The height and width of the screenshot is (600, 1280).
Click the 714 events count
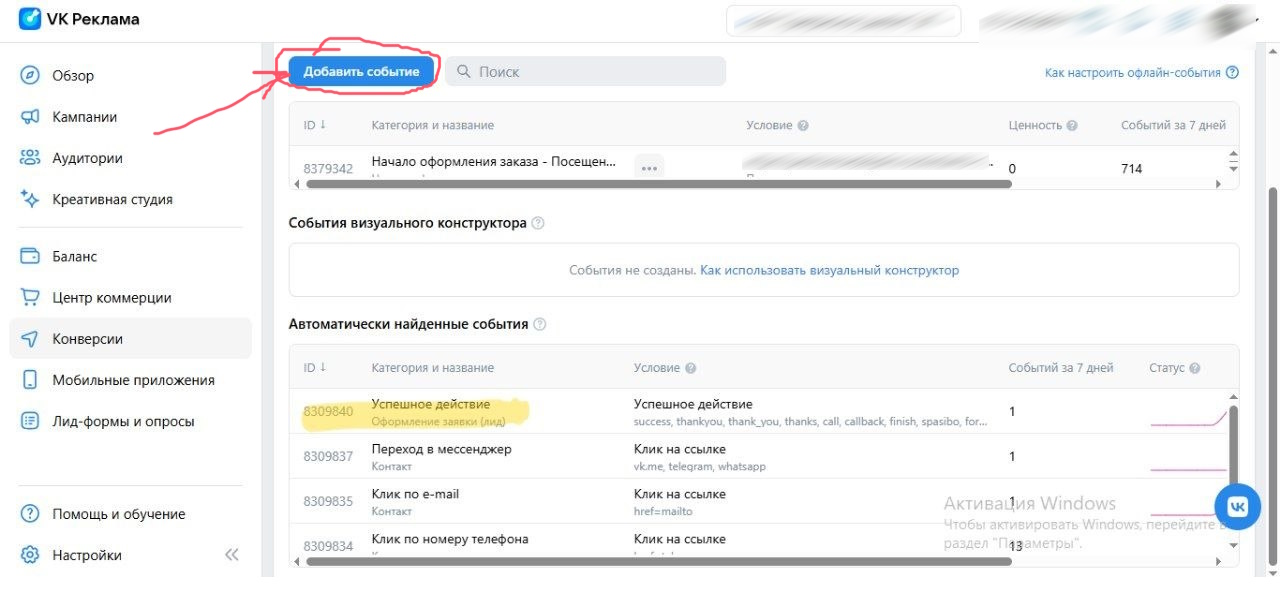point(1131,169)
